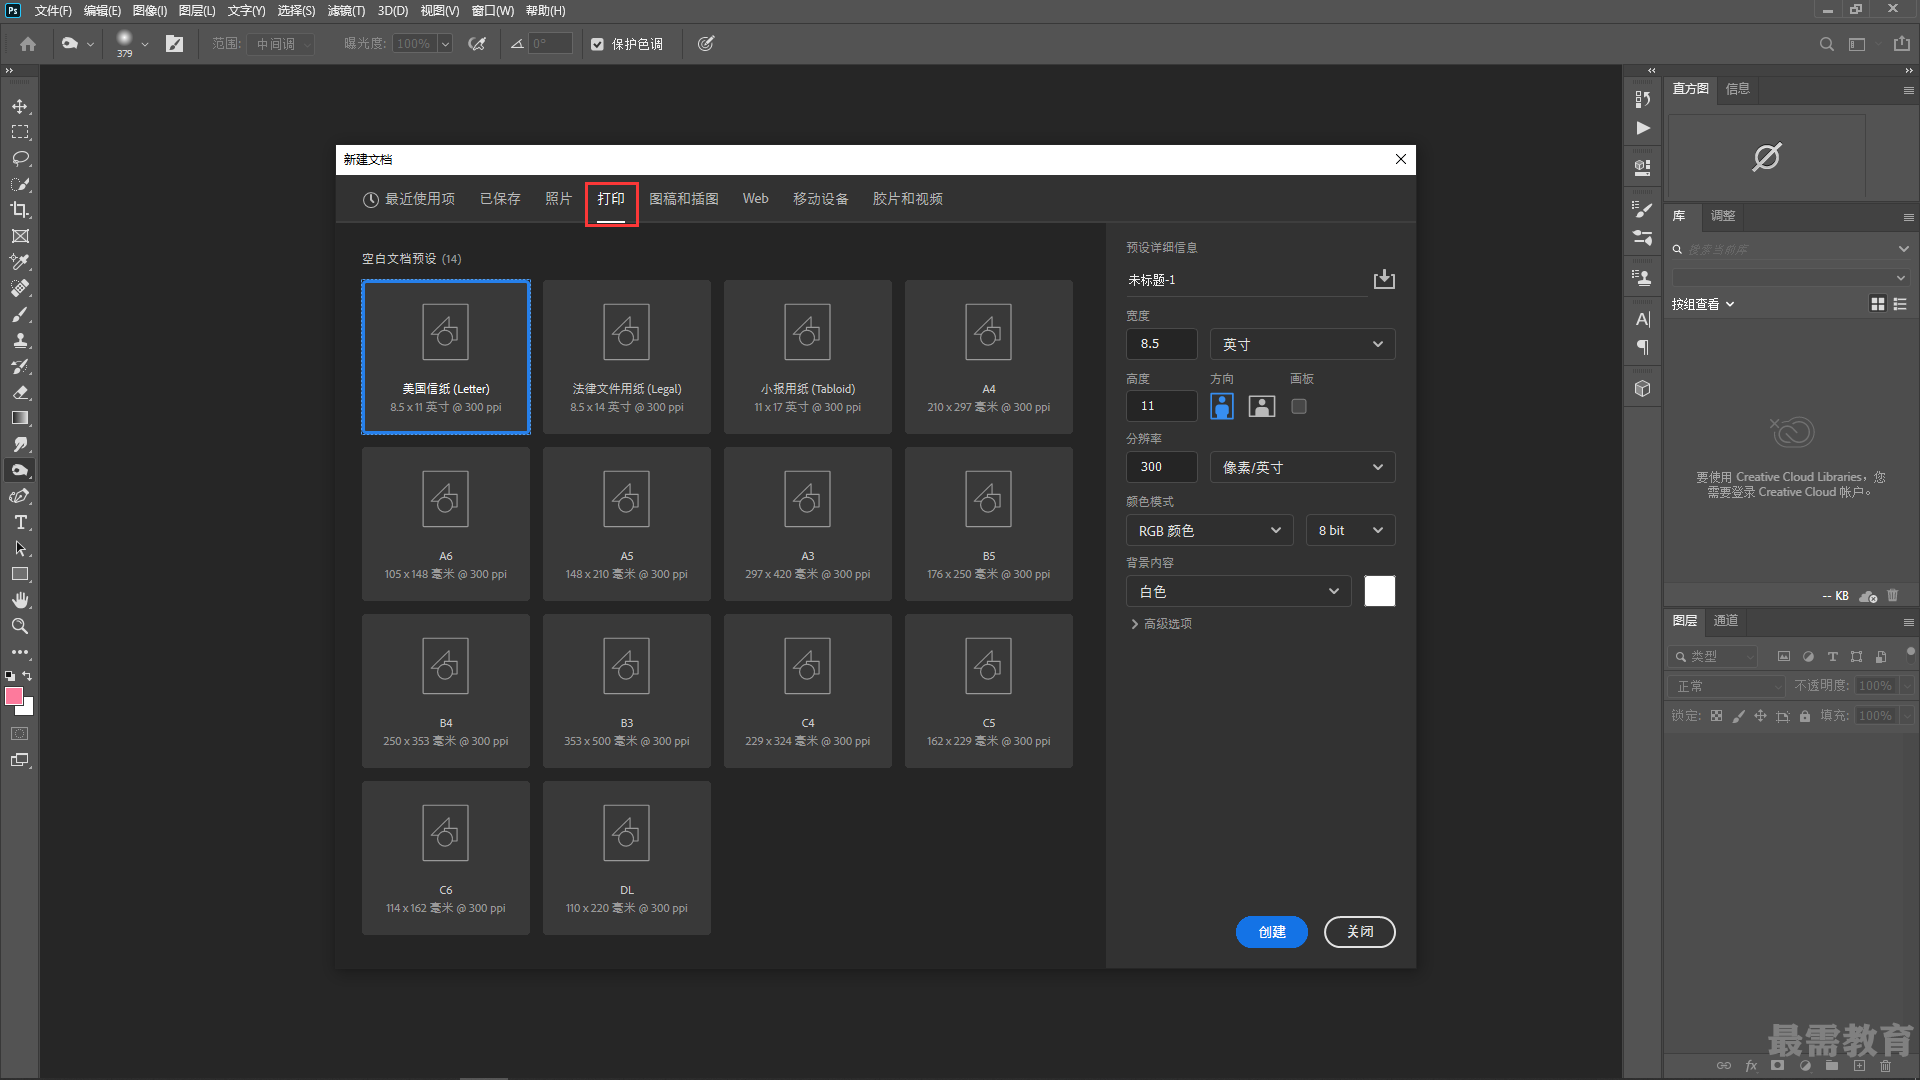Click the white background color swatch
This screenshot has width=1920, height=1080.
1380,591
